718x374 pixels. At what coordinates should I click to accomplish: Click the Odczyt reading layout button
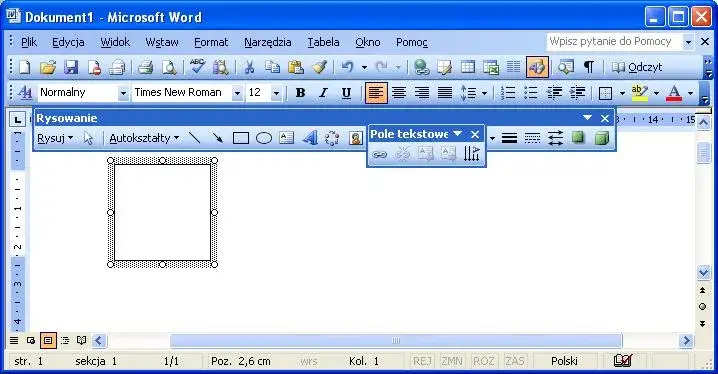coord(637,67)
